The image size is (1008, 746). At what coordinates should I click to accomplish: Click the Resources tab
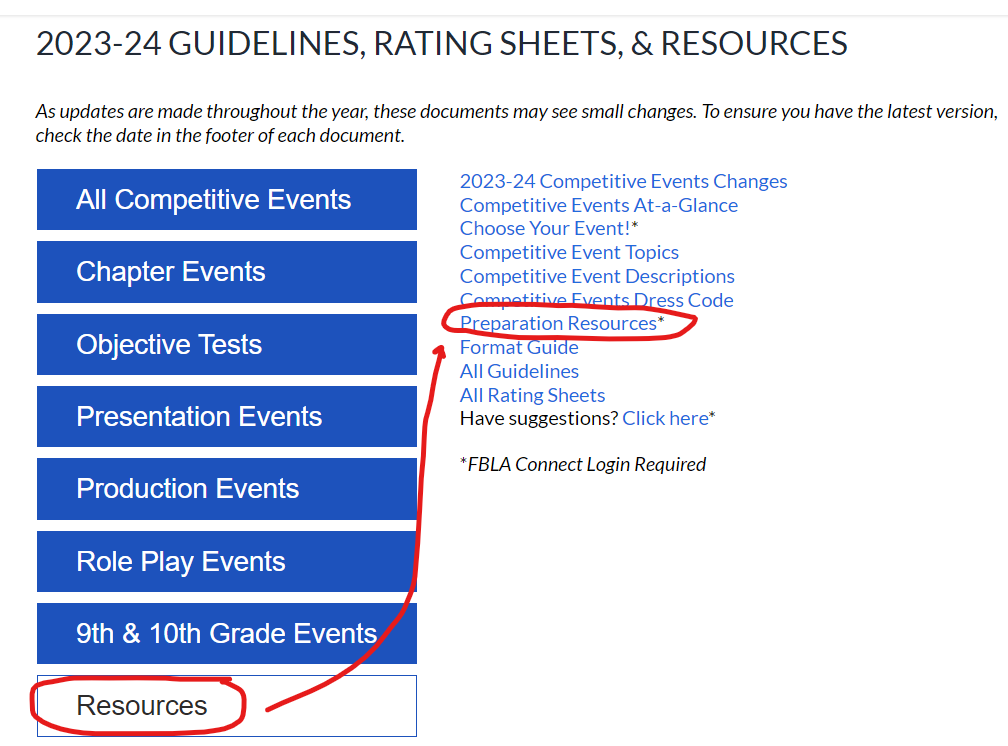coord(226,706)
